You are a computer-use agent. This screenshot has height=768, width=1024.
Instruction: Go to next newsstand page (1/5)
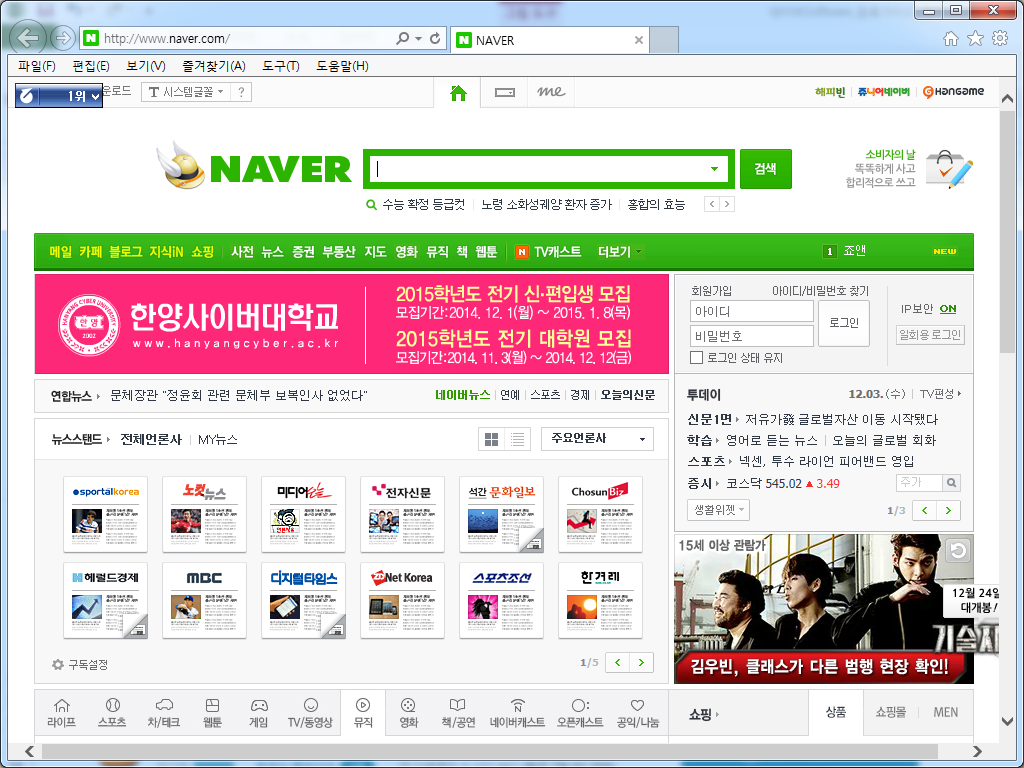(x=641, y=662)
